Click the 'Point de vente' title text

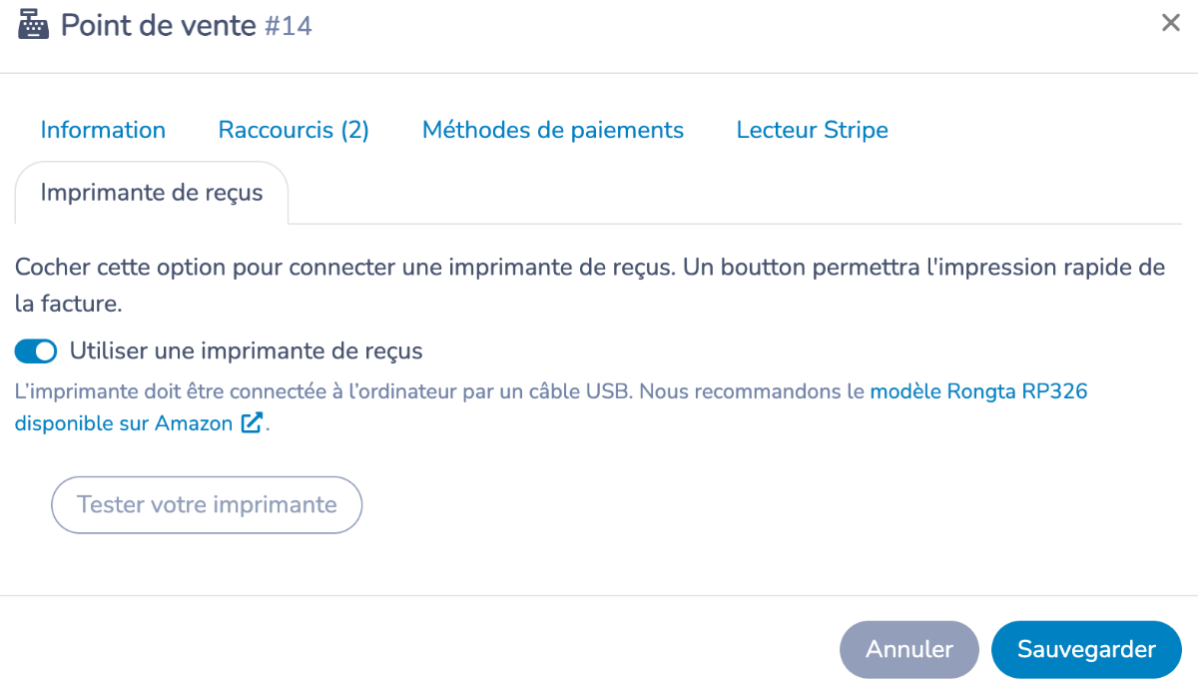[x=158, y=25]
